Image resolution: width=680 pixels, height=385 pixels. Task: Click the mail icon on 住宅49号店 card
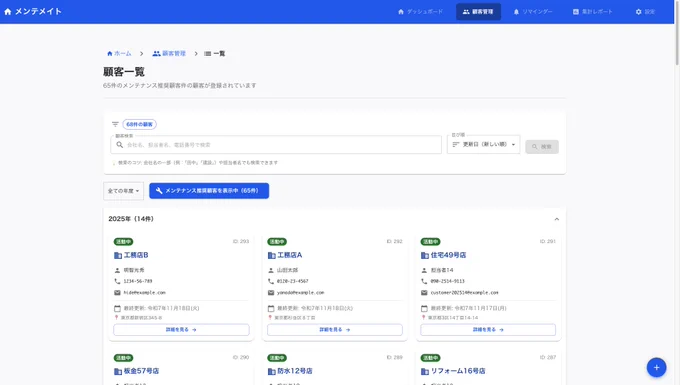(x=424, y=293)
